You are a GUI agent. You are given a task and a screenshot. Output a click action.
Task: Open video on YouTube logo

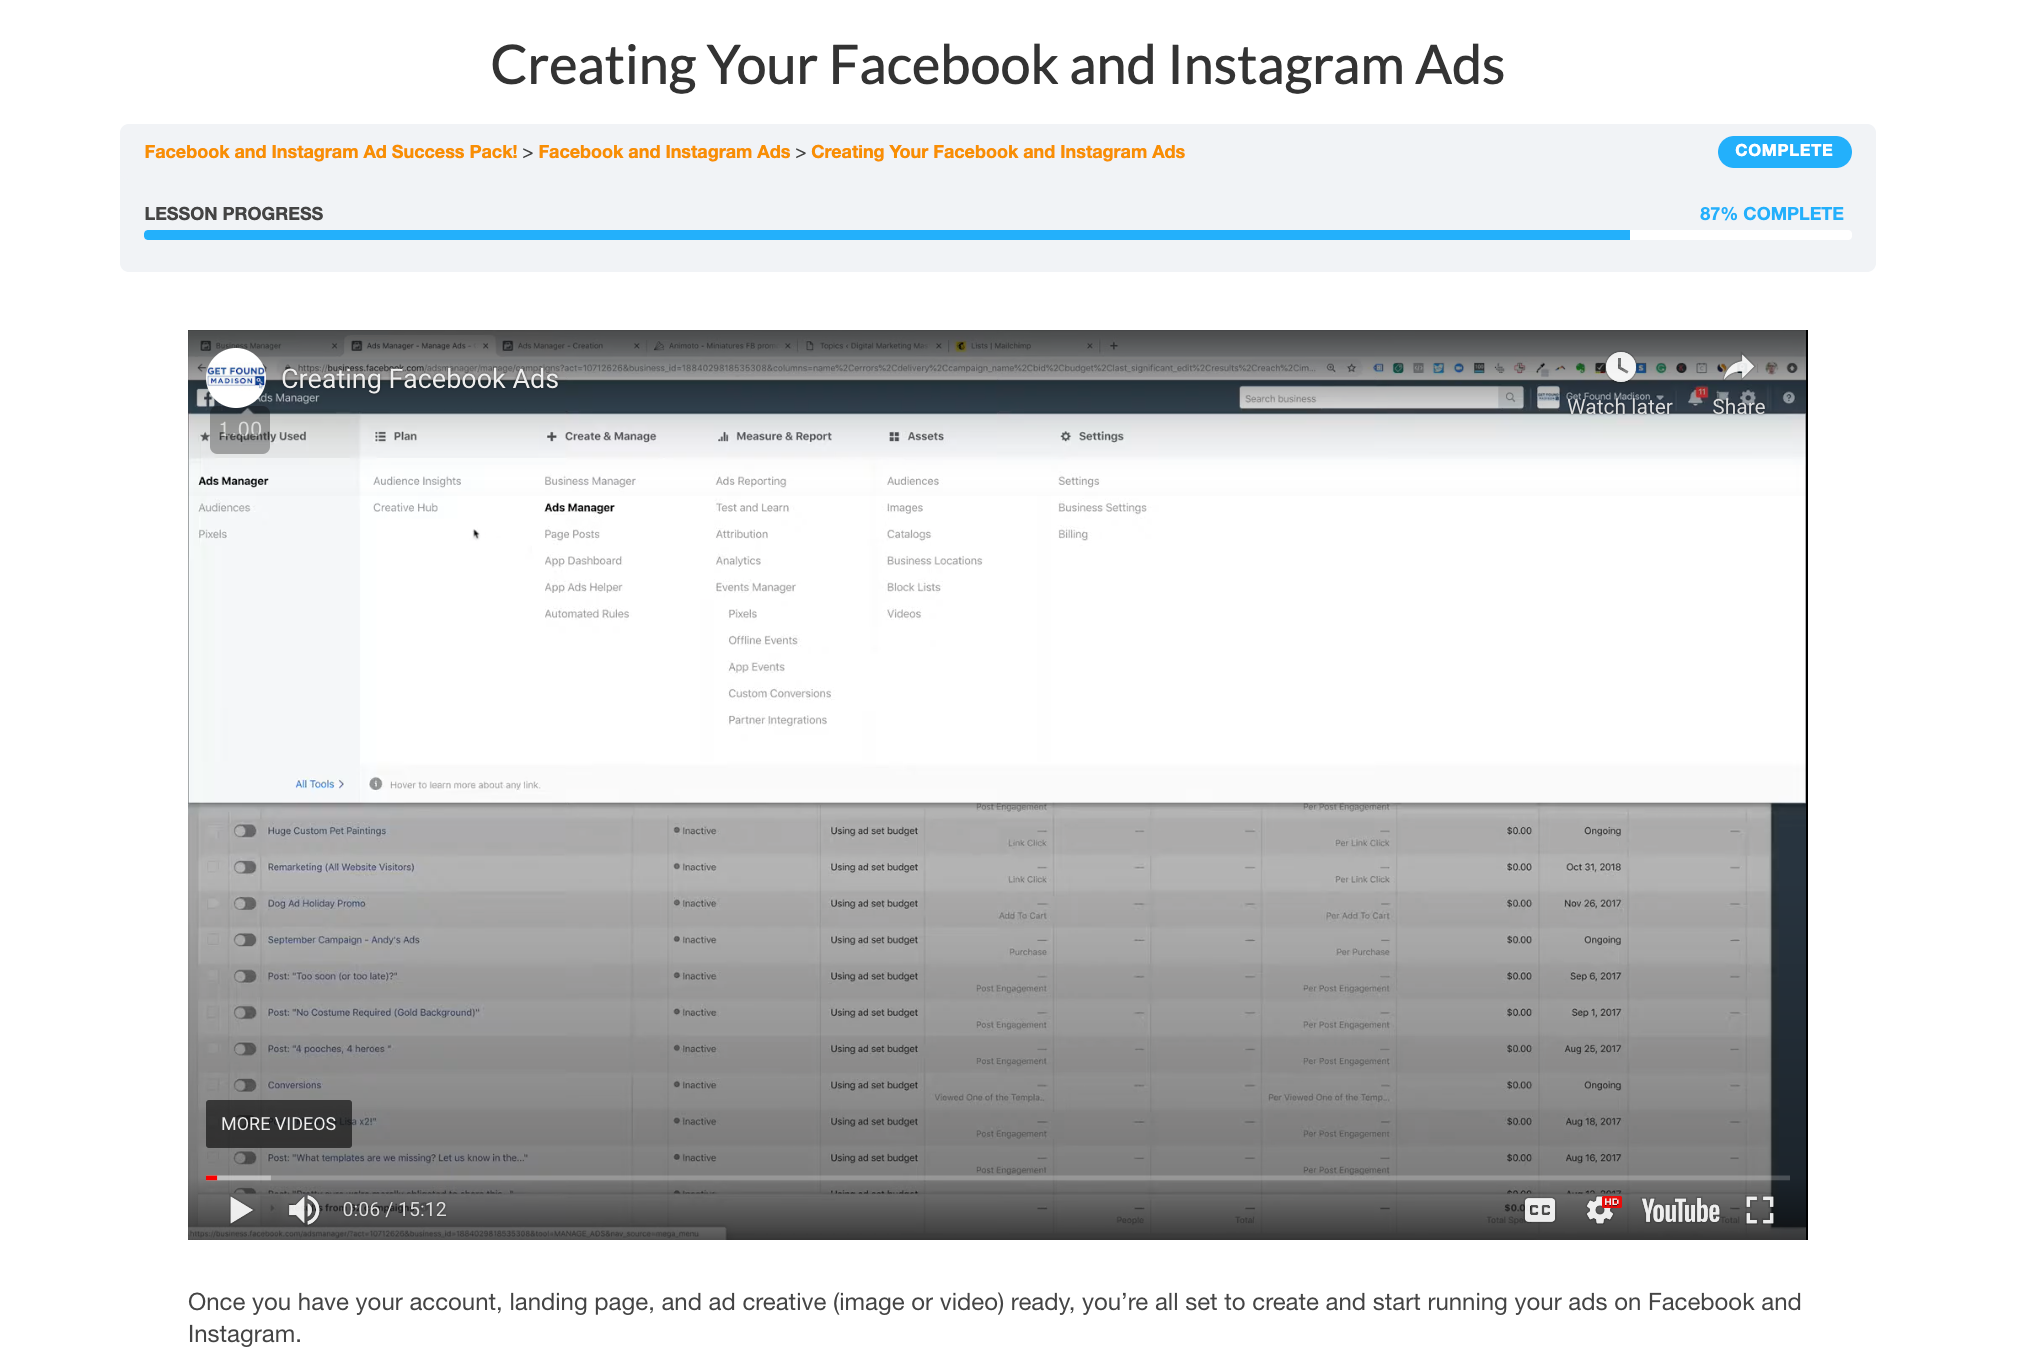(x=1680, y=1211)
